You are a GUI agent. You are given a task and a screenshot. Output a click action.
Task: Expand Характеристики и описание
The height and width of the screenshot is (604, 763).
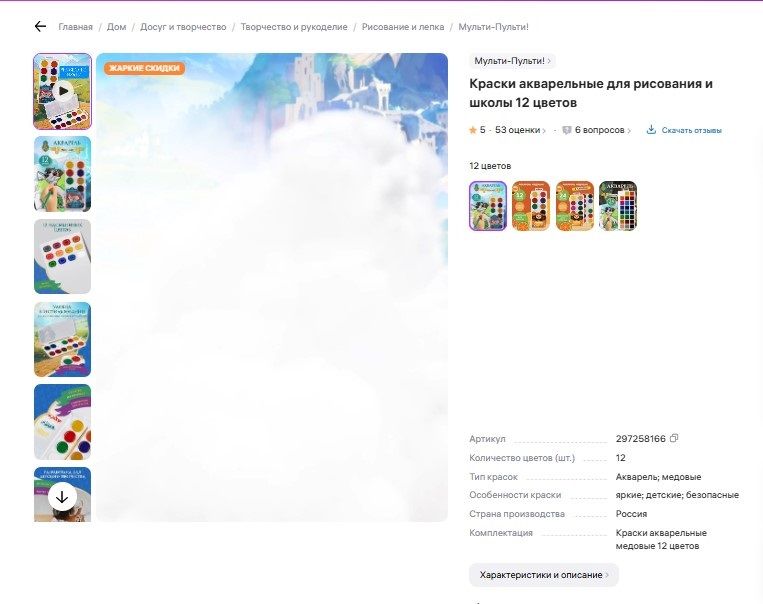pyautogui.click(x=543, y=575)
